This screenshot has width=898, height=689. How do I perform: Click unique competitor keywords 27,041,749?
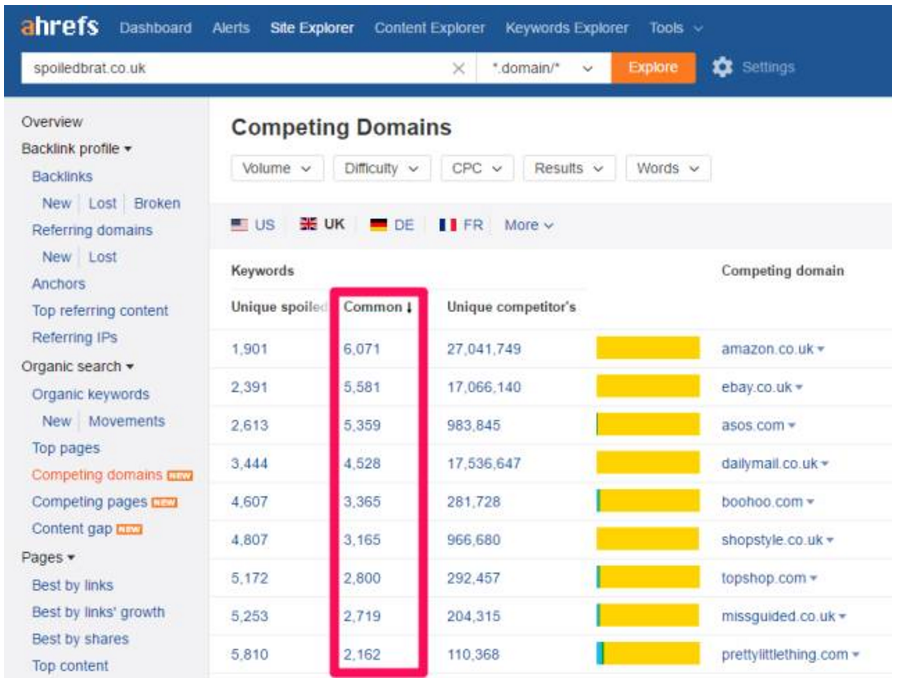(x=484, y=349)
